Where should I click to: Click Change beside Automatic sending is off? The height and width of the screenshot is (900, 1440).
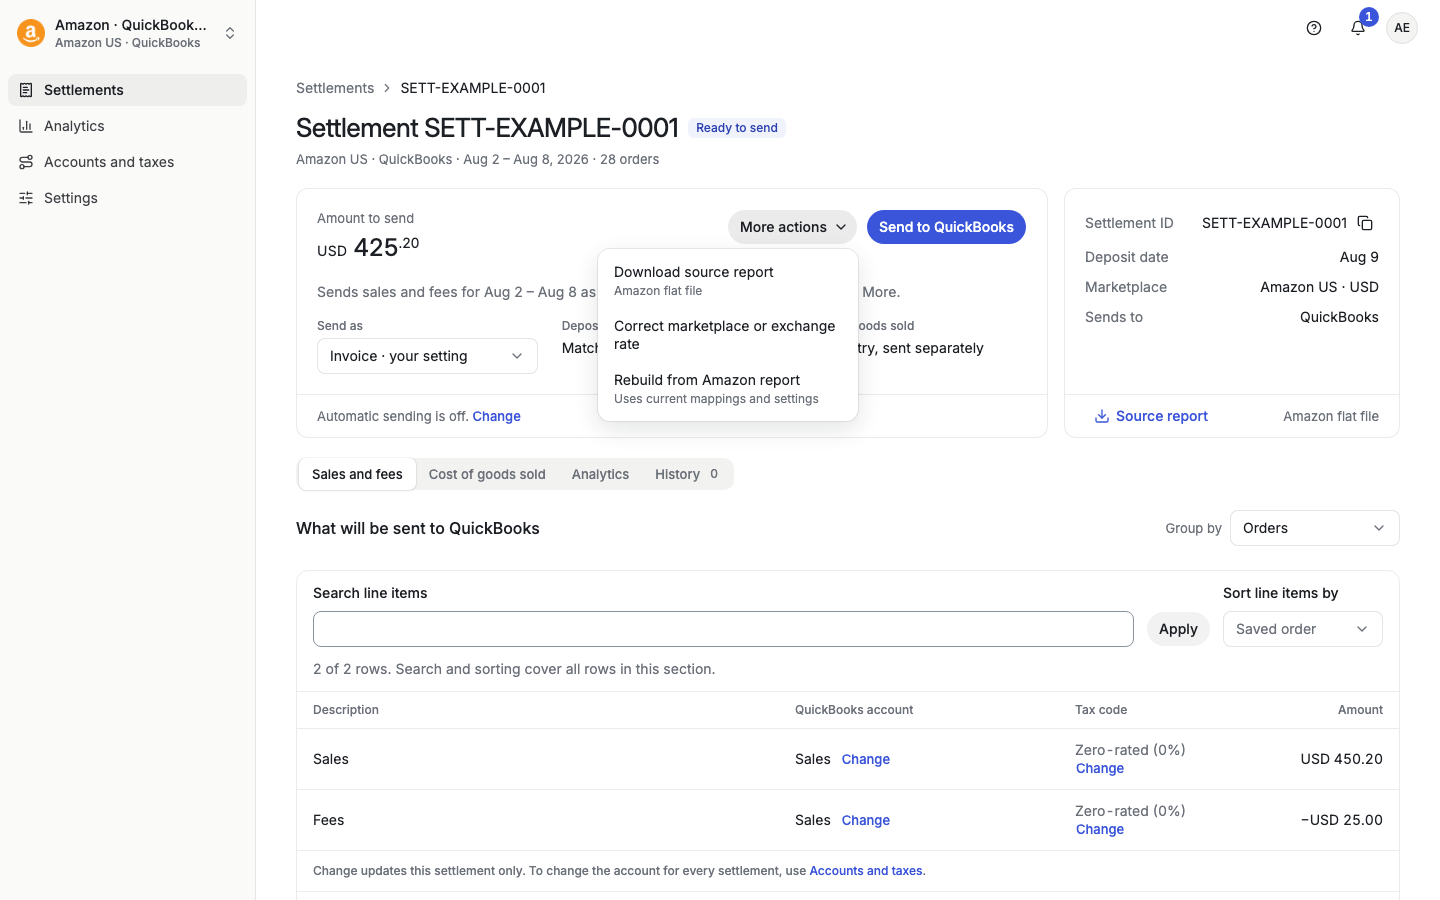tap(496, 416)
